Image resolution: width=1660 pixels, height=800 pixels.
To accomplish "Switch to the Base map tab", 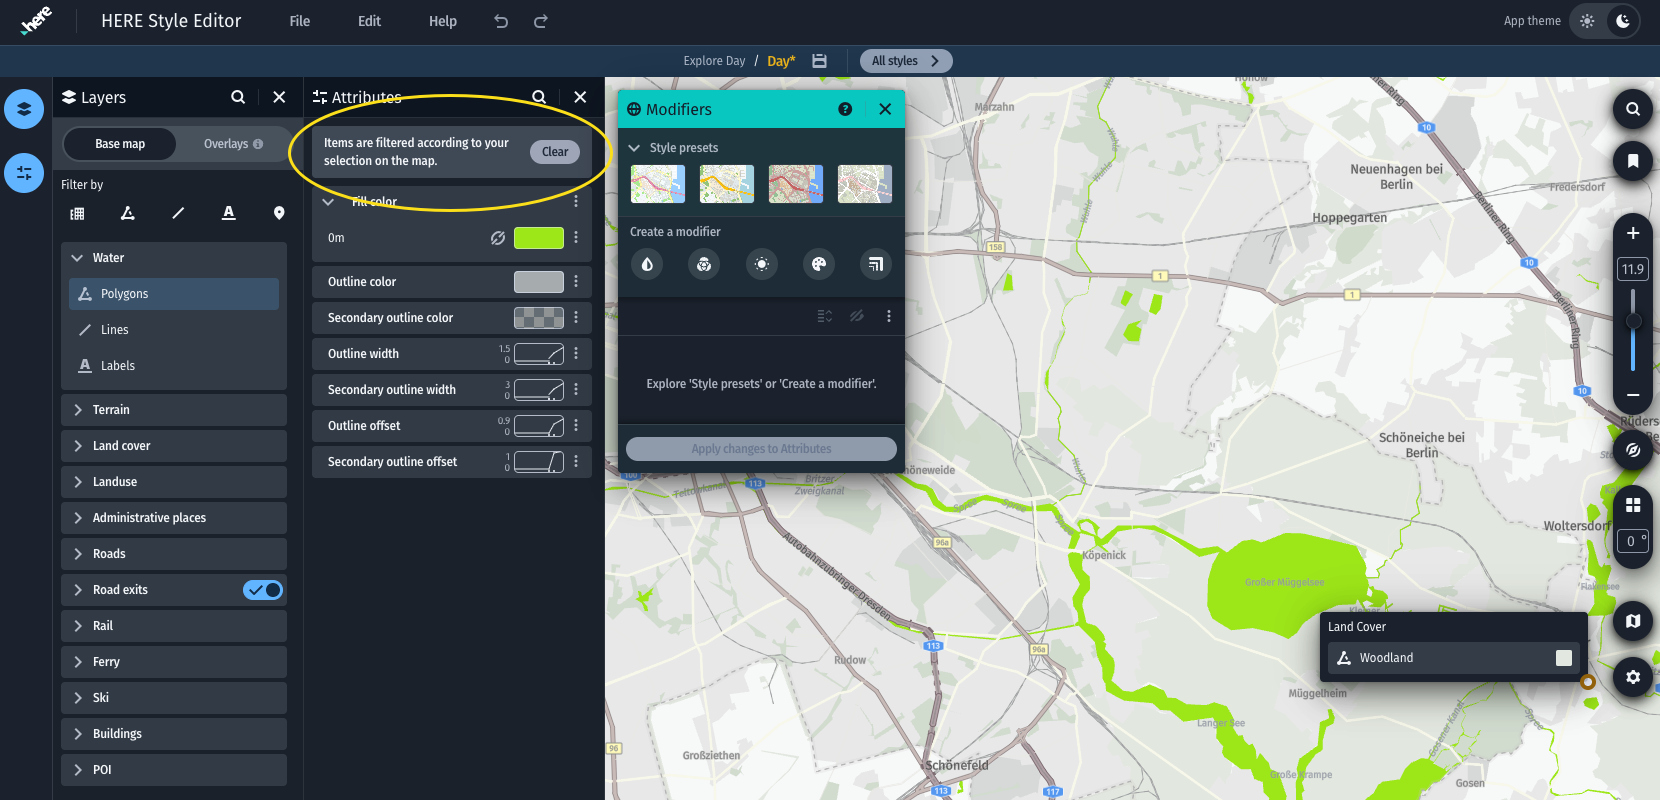I will tap(120, 144).
